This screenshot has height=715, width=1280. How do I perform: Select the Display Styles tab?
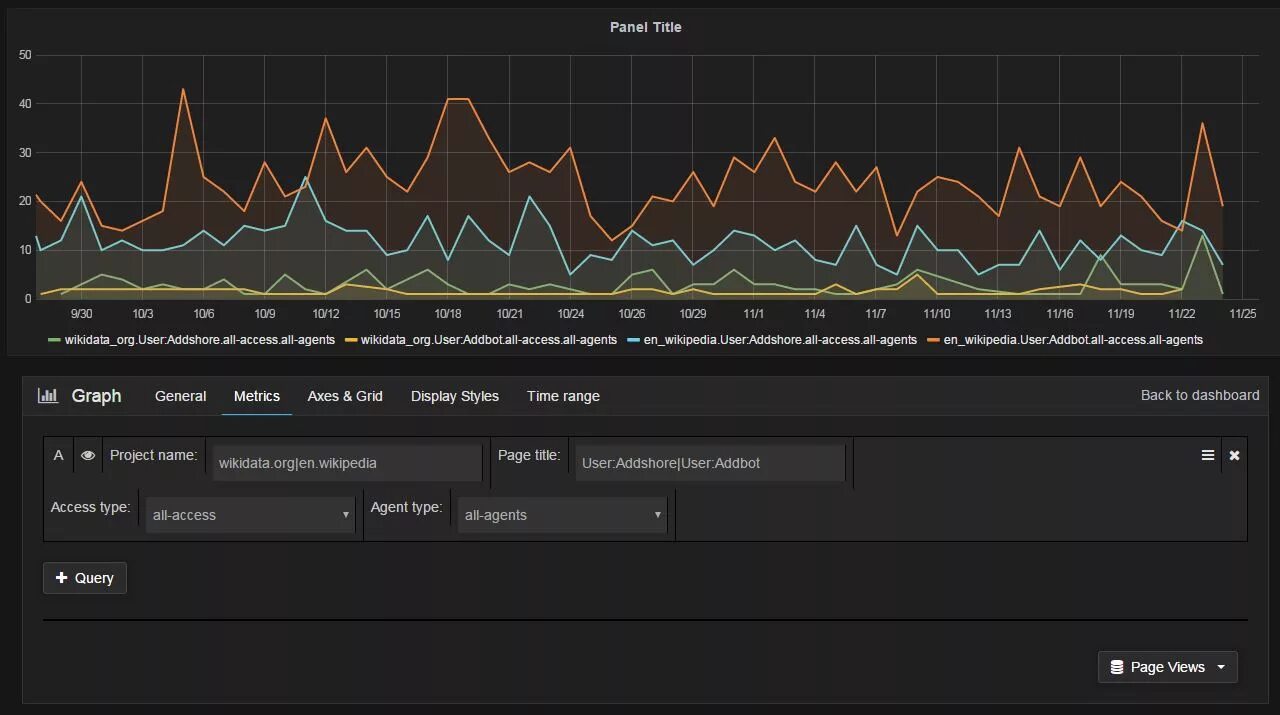coord(455,396)
